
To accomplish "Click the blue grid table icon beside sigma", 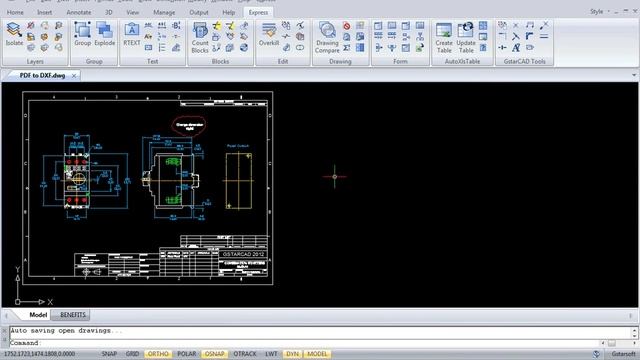I will (360, 48).
